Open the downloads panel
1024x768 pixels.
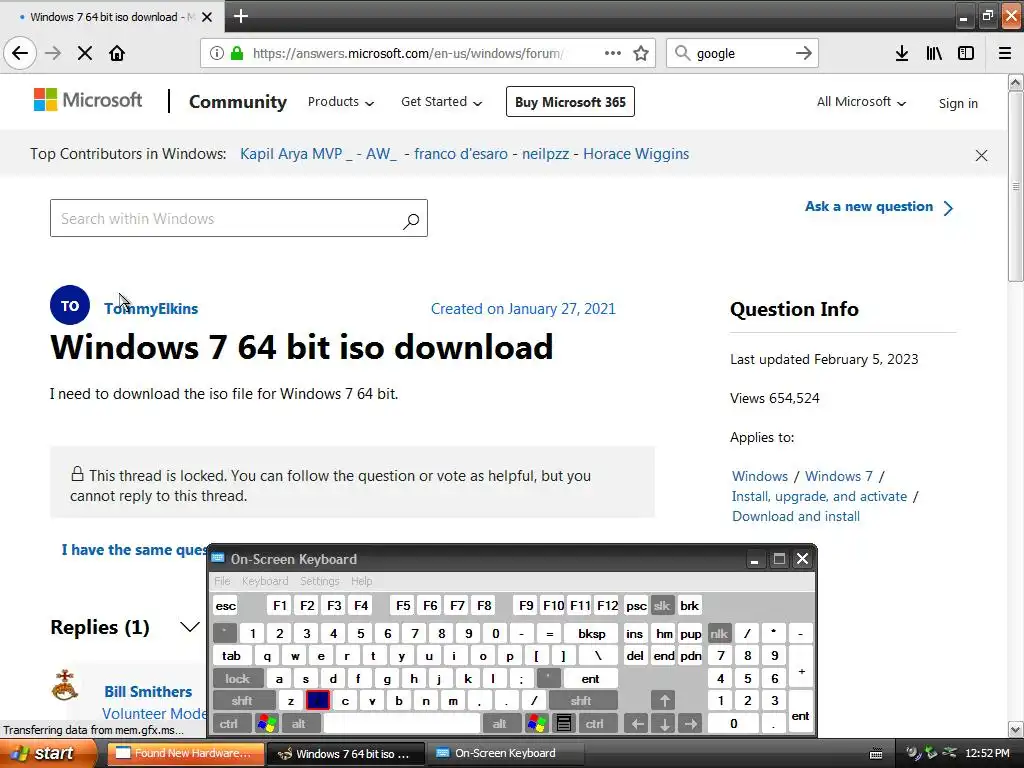[902, 53]
